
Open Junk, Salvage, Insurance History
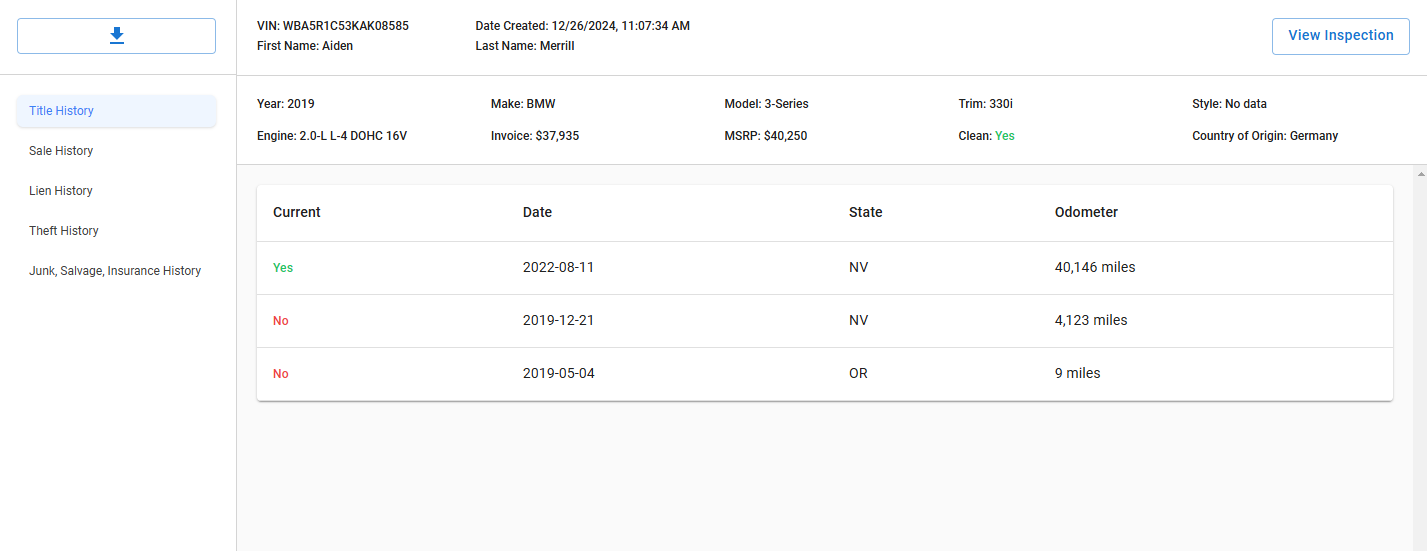pos(116,271)
